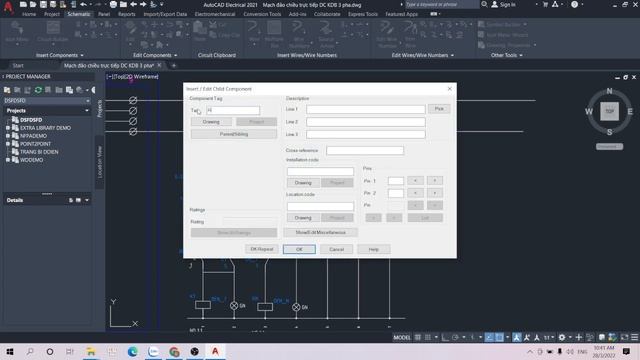Click the OK-Repeat button
The width and height of the screenshot is (640, 360).
coord(262,249)
